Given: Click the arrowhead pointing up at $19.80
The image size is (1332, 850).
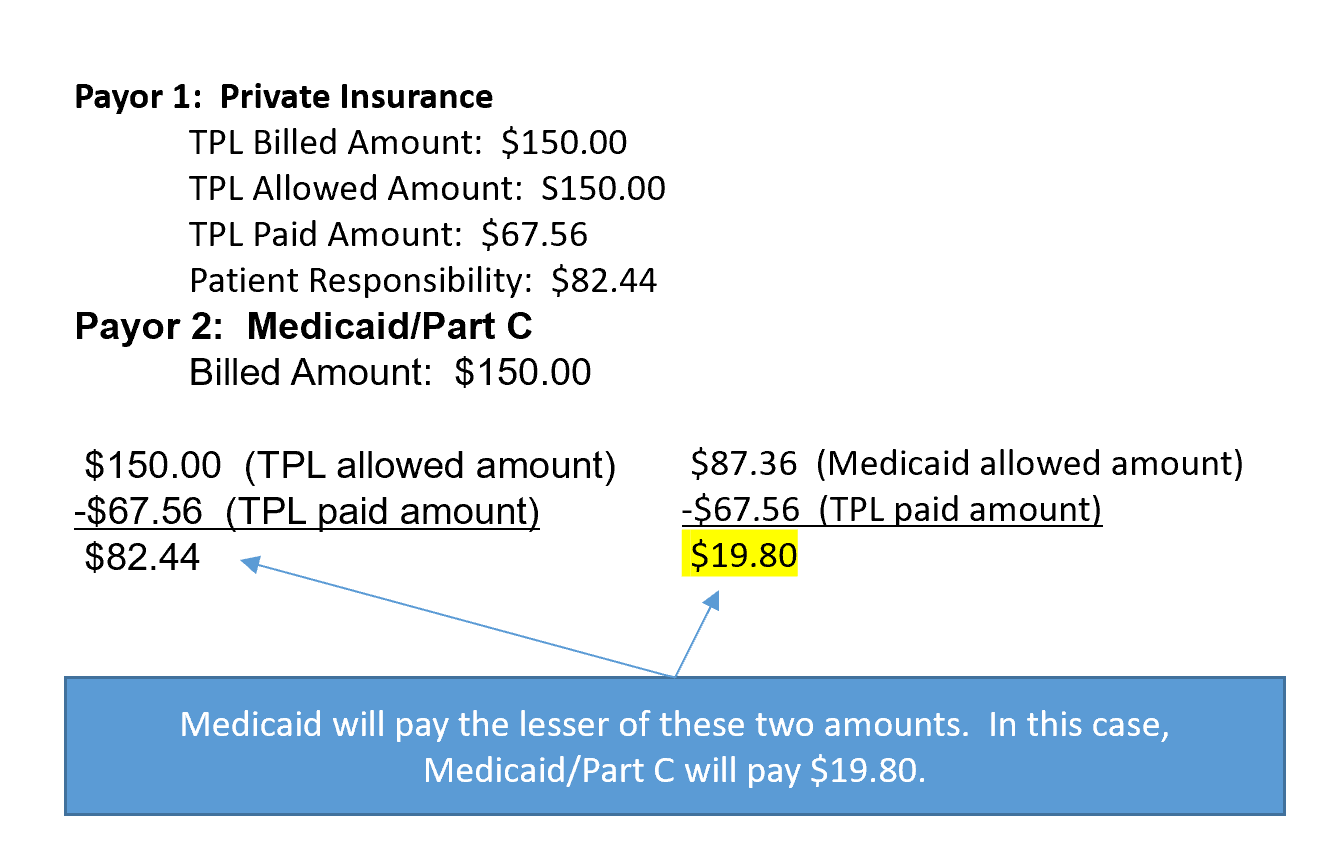Looking at the screenshot, I should (713, 598).
